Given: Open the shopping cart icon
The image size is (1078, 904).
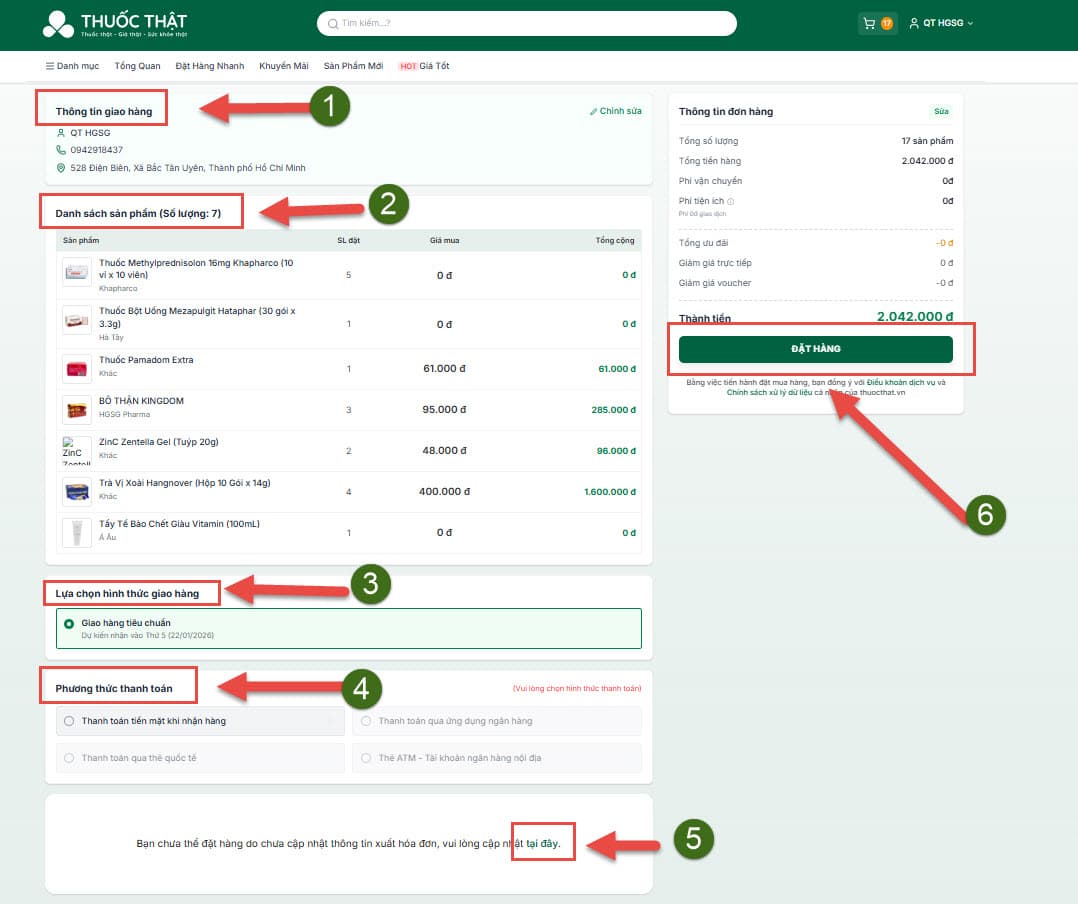Looking at the screenshot, I should click(869, 23).
